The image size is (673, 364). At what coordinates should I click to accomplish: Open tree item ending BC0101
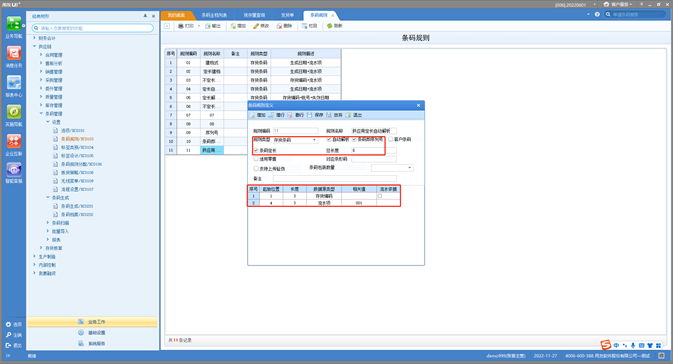(72, 130)
